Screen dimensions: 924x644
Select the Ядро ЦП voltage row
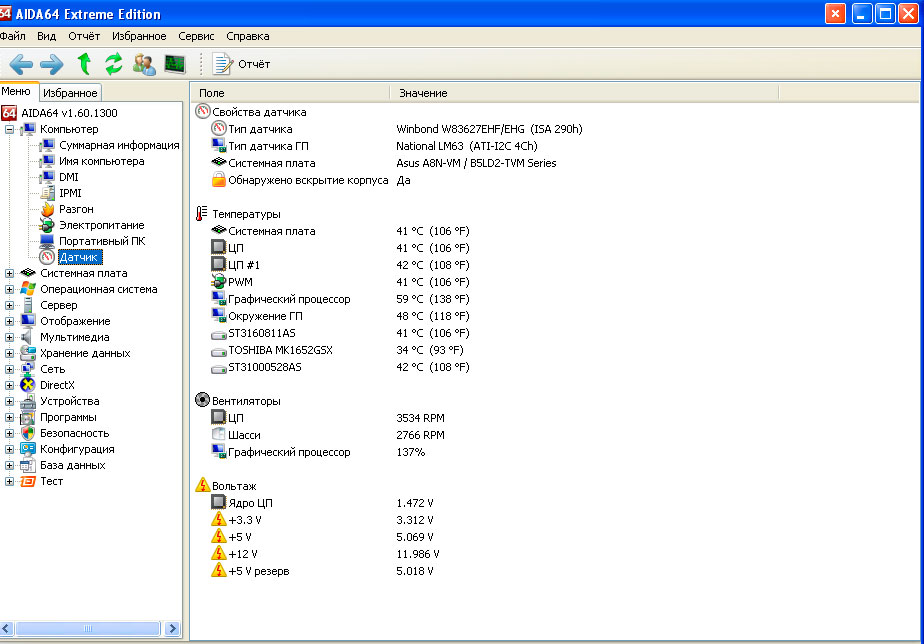click(x=322, y=503)
